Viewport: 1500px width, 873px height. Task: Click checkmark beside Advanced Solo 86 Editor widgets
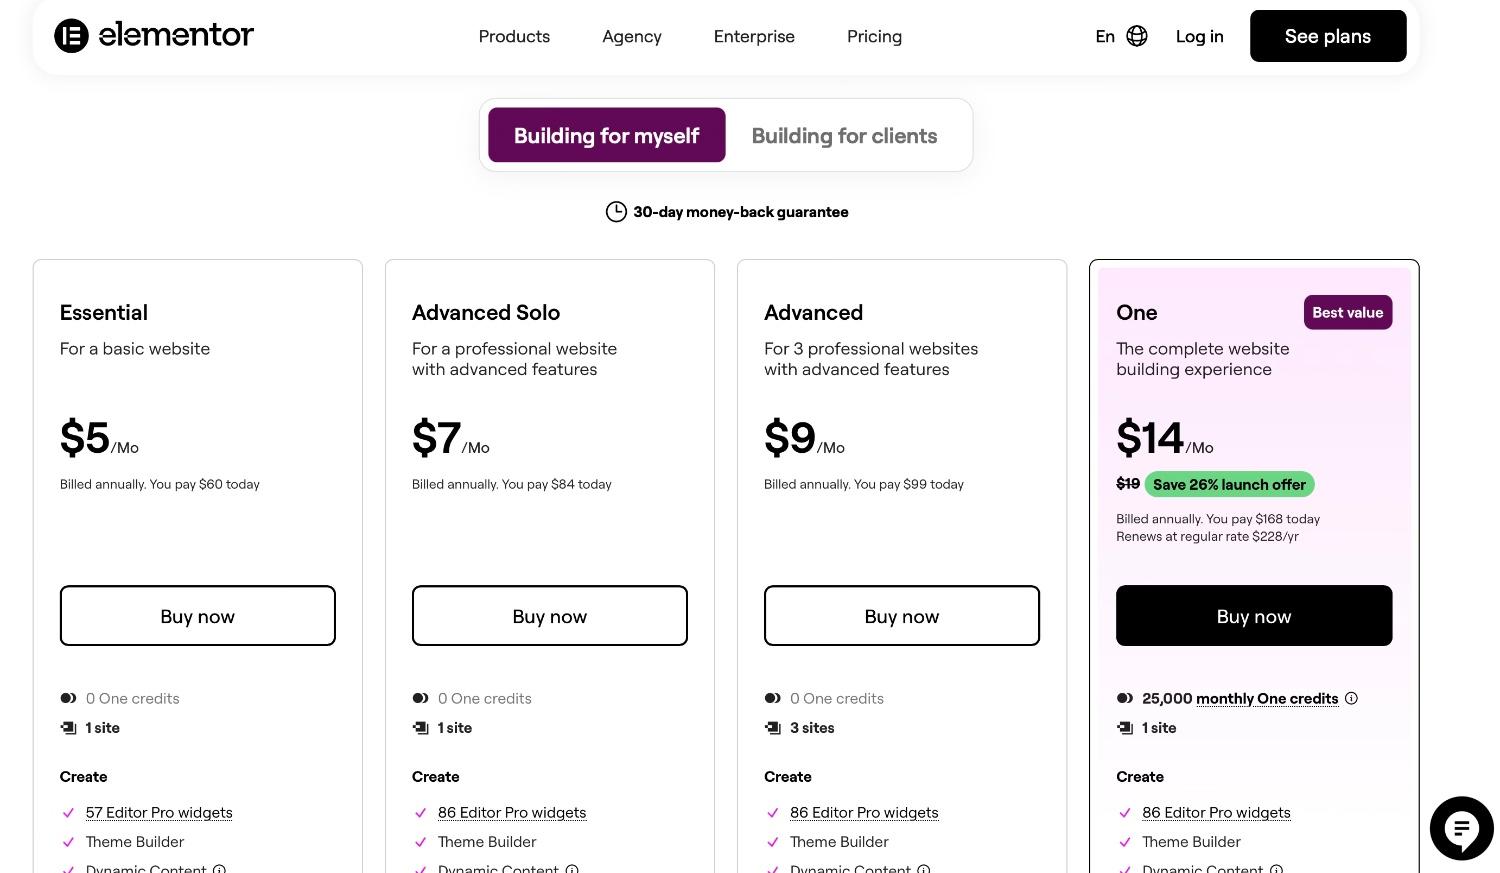(420, 813)
